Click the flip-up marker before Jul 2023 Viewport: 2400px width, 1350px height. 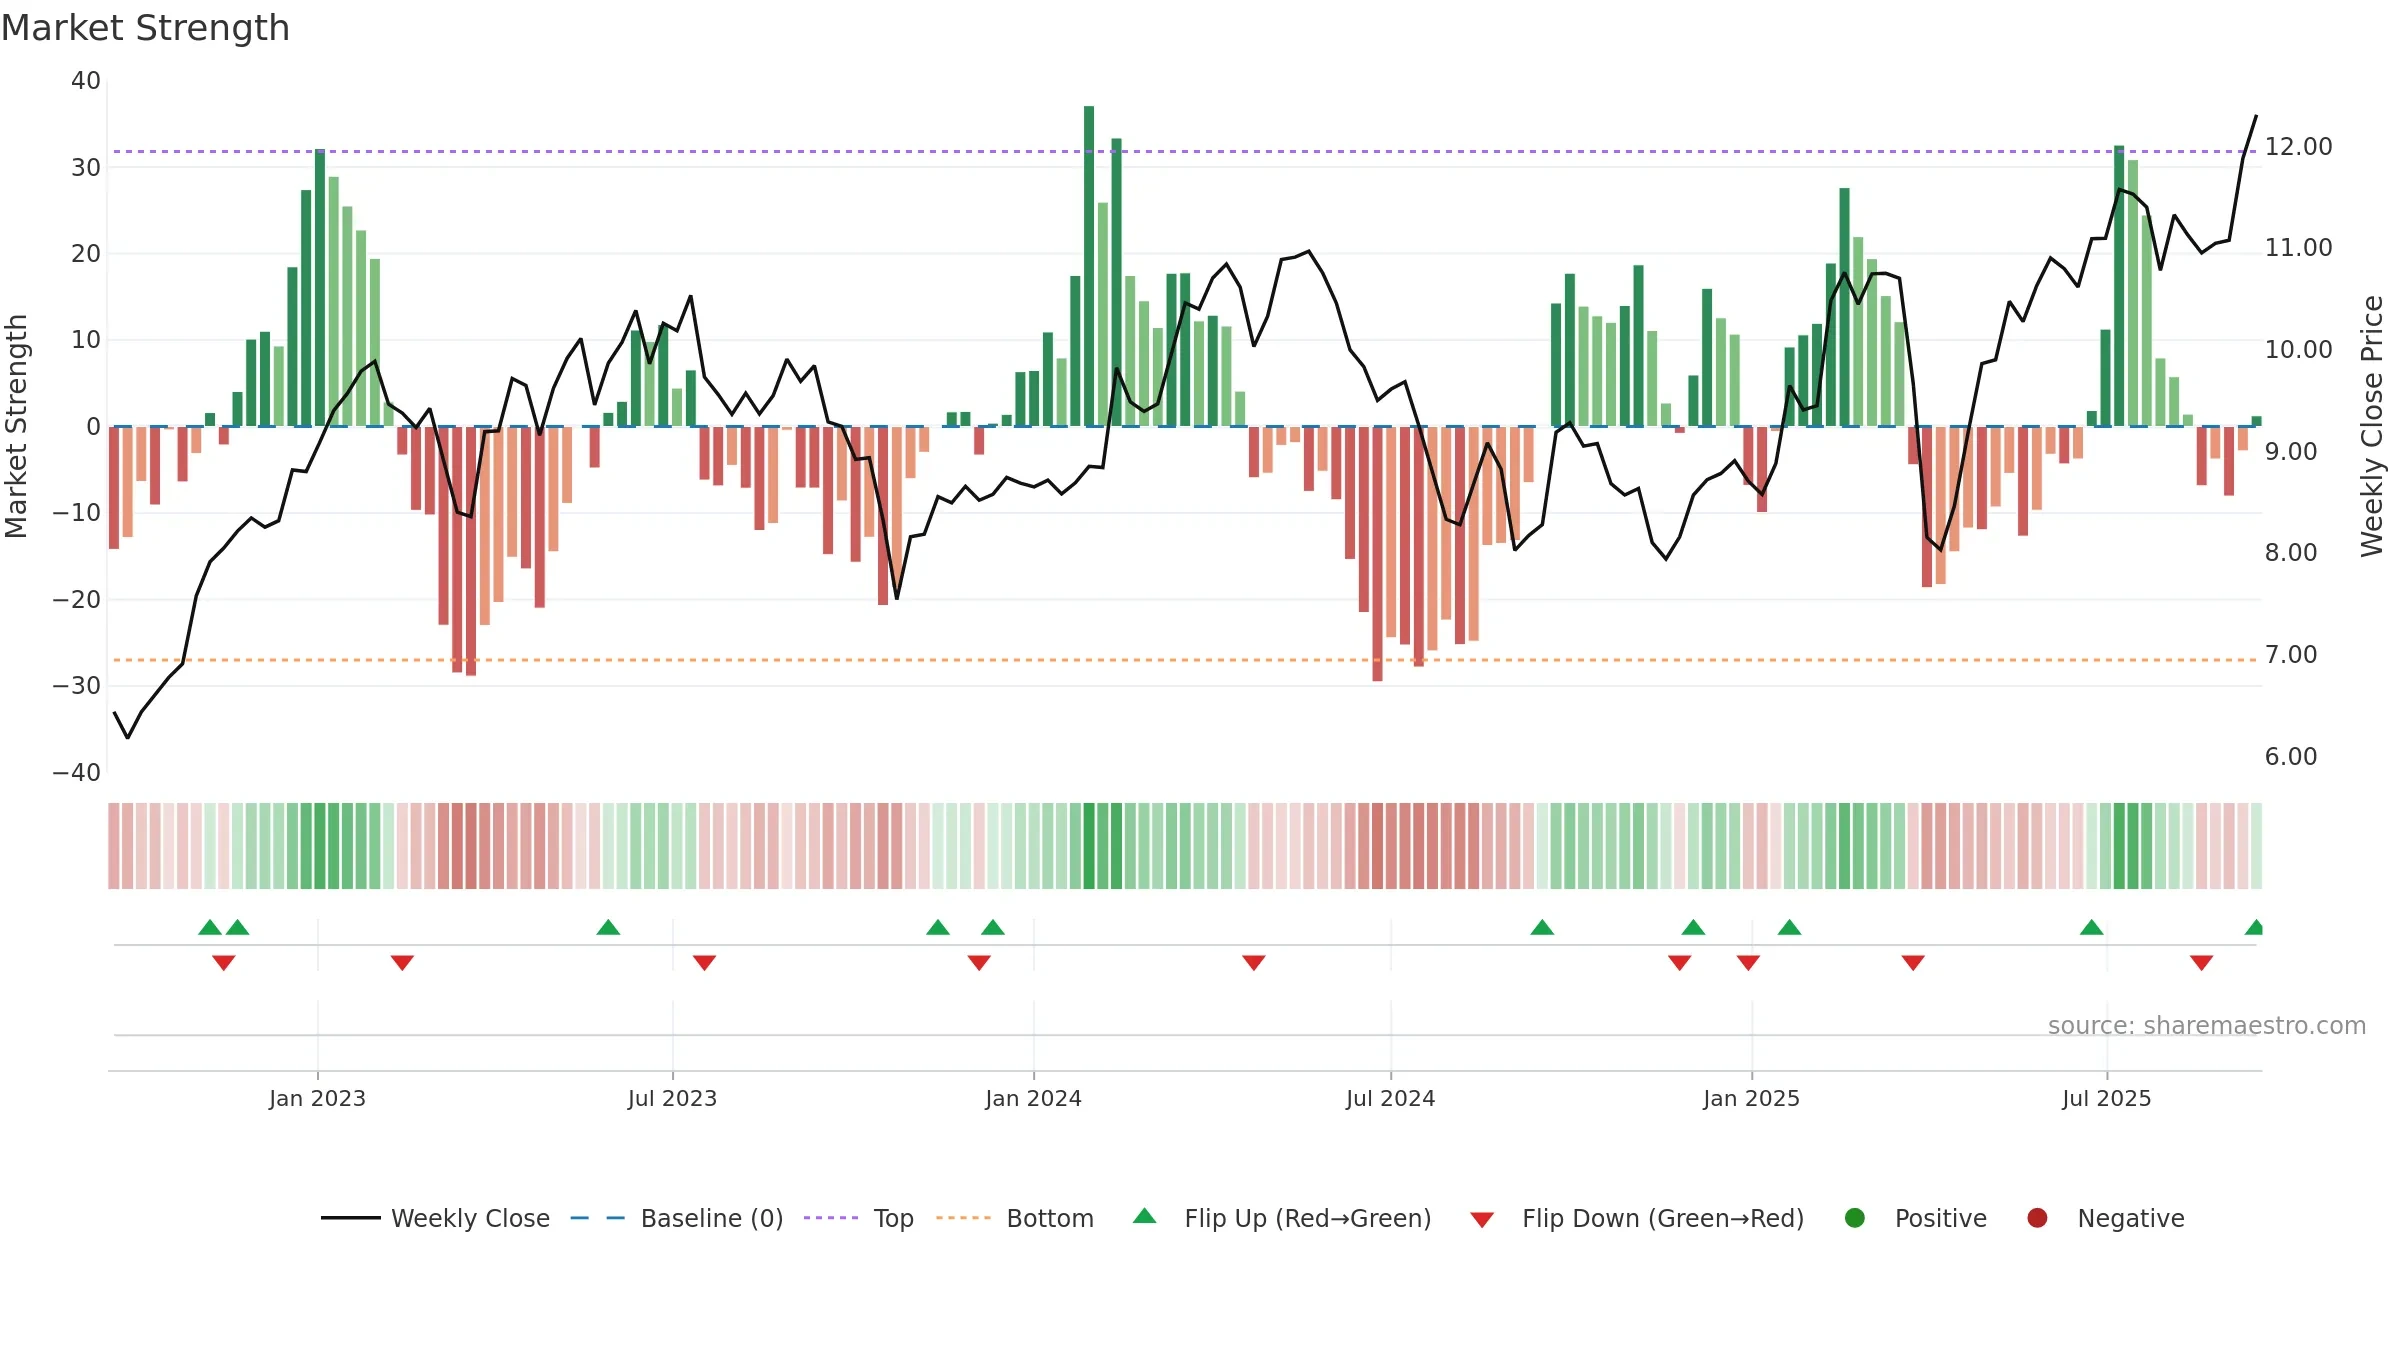[608, 927]
